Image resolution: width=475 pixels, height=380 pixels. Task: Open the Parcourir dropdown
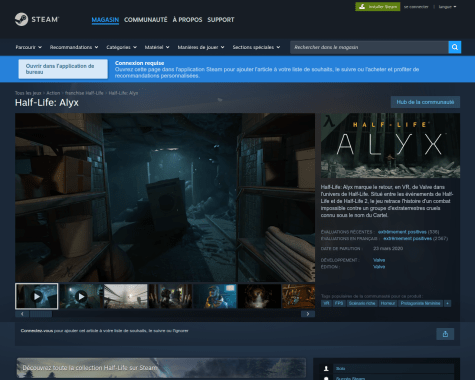29,47
